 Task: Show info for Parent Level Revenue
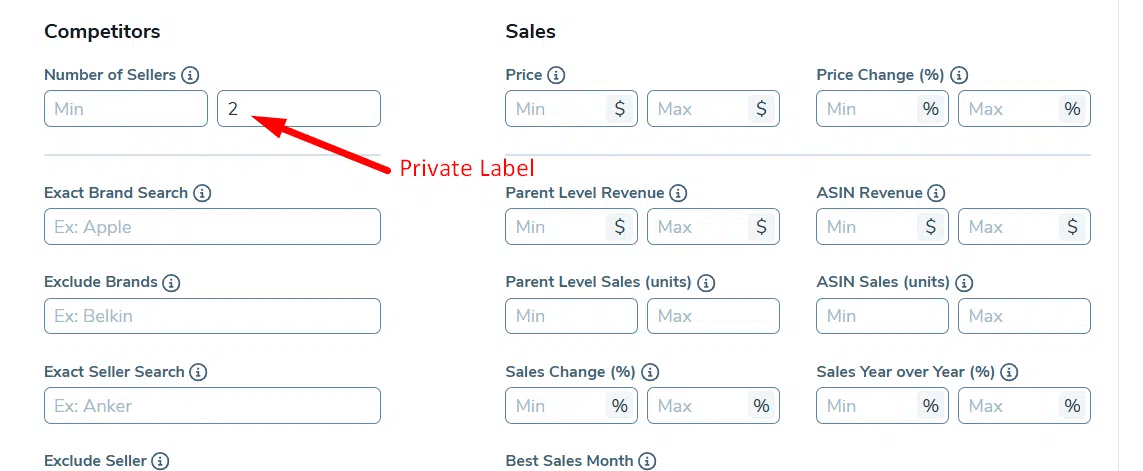pyautogui.click(x=678, y=193)
